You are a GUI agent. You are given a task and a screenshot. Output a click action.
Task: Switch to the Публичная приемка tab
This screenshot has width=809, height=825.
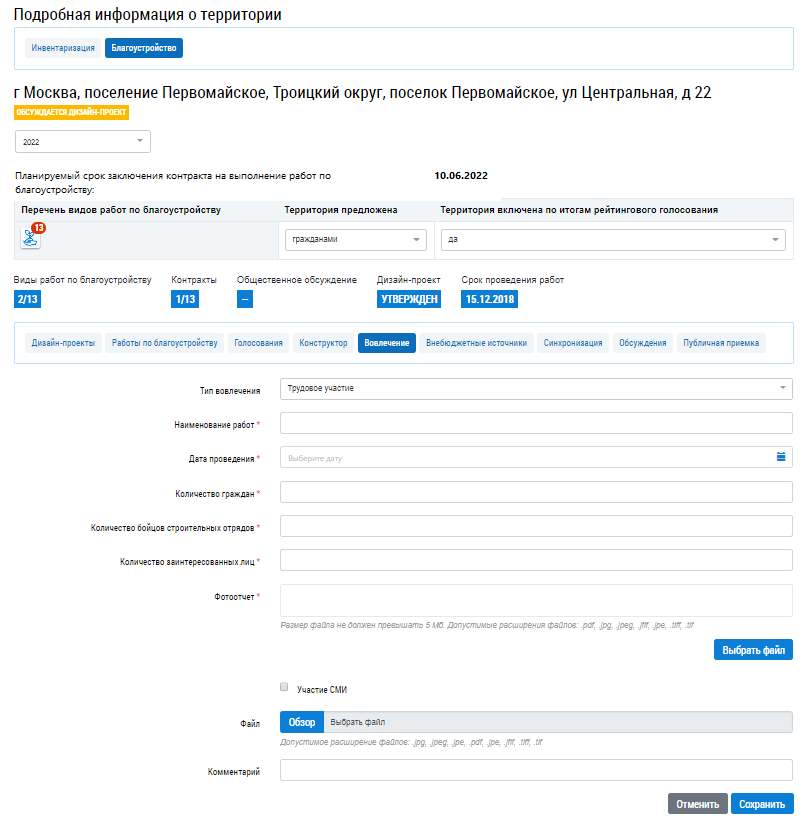(x=721, y=343)
